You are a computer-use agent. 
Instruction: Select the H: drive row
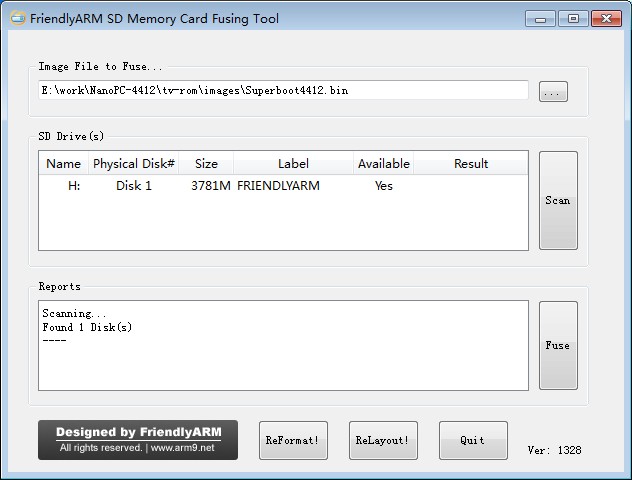(283, 185)
